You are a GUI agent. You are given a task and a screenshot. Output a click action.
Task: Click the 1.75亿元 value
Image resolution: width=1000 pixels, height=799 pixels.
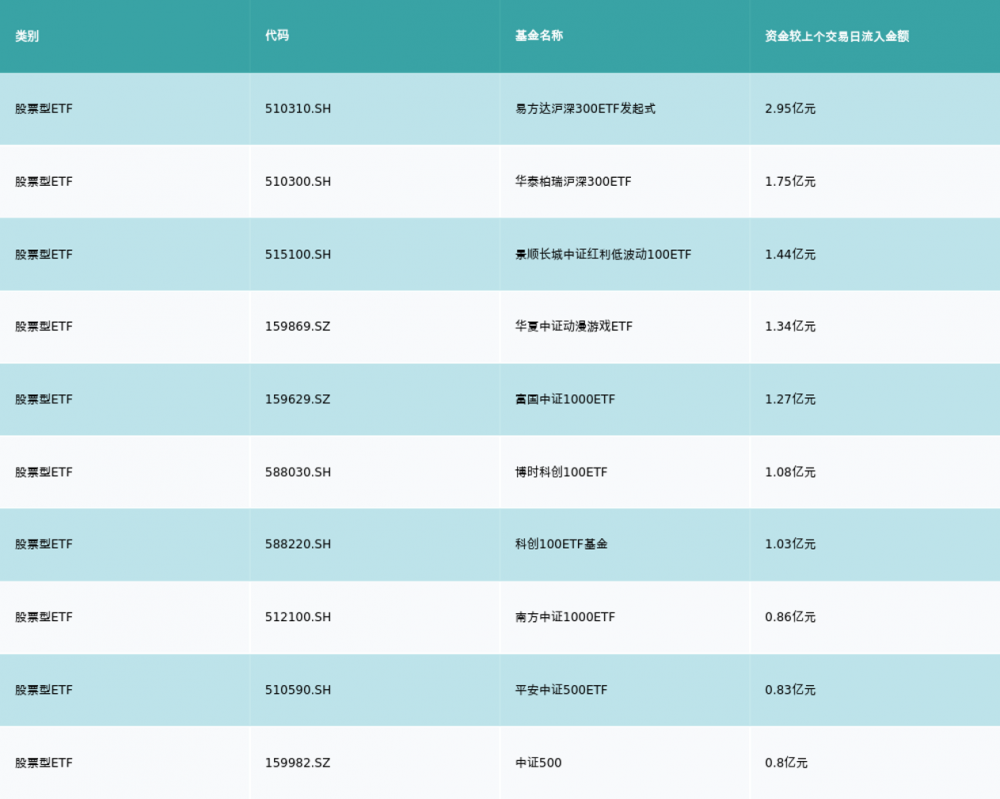pos(790,181)
